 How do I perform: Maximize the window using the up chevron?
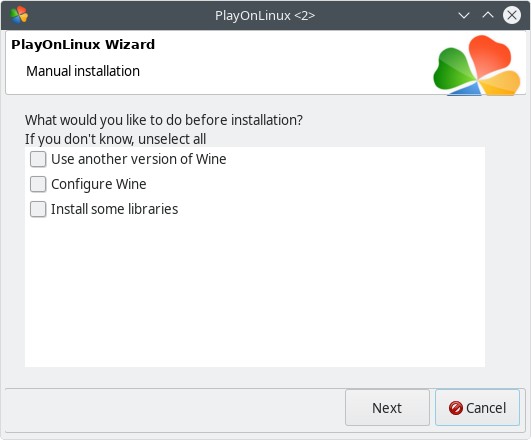click(488, 15)
